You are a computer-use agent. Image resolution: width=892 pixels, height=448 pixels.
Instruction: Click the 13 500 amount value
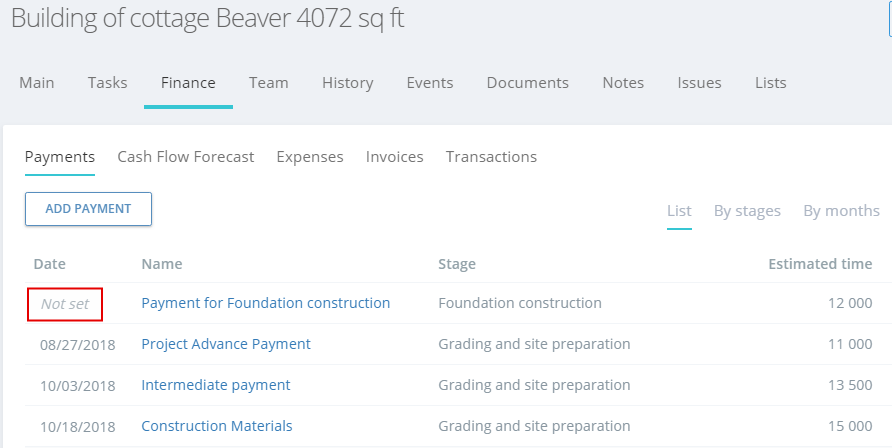coord(850,385)
